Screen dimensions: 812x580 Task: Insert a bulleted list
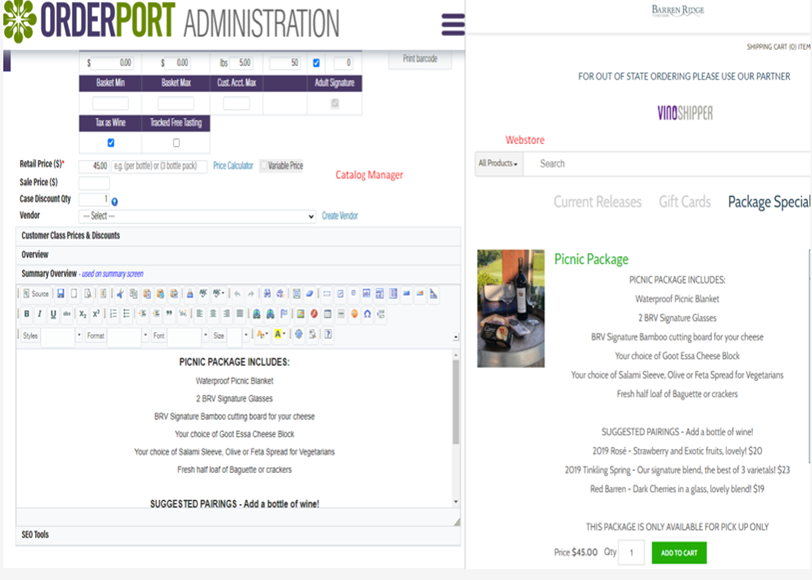126,313
